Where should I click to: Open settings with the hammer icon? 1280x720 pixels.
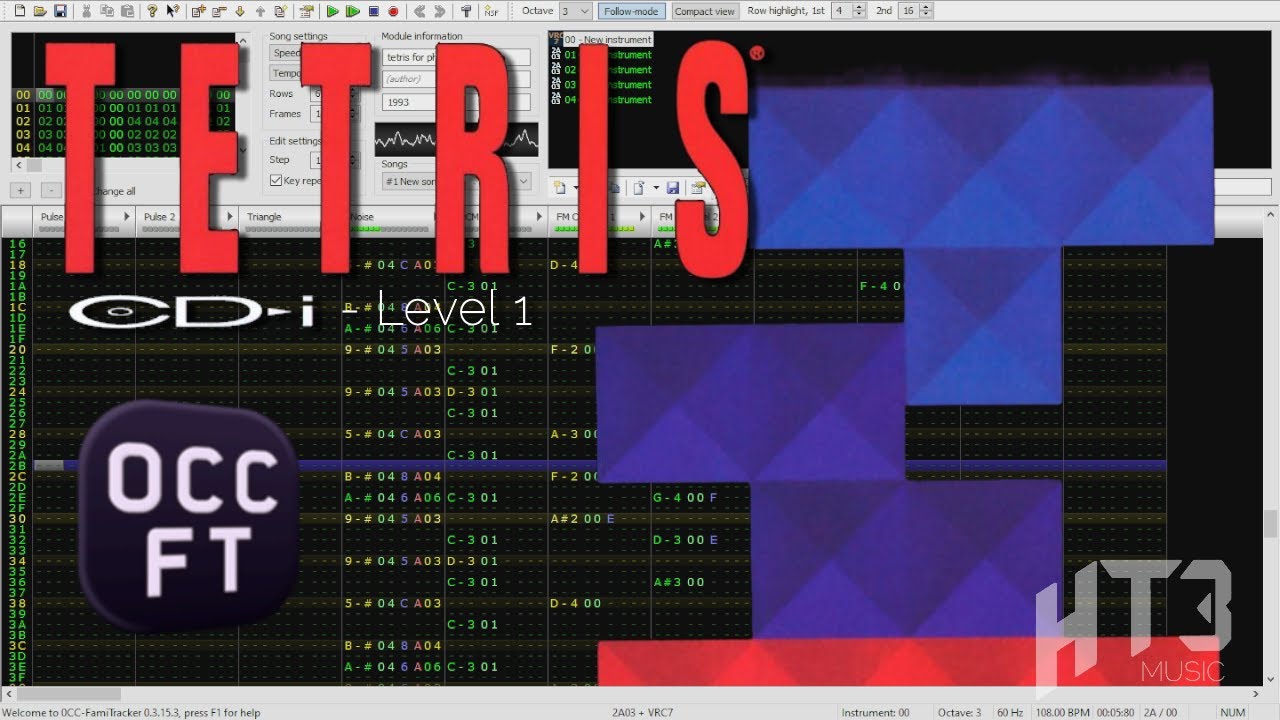466,11
